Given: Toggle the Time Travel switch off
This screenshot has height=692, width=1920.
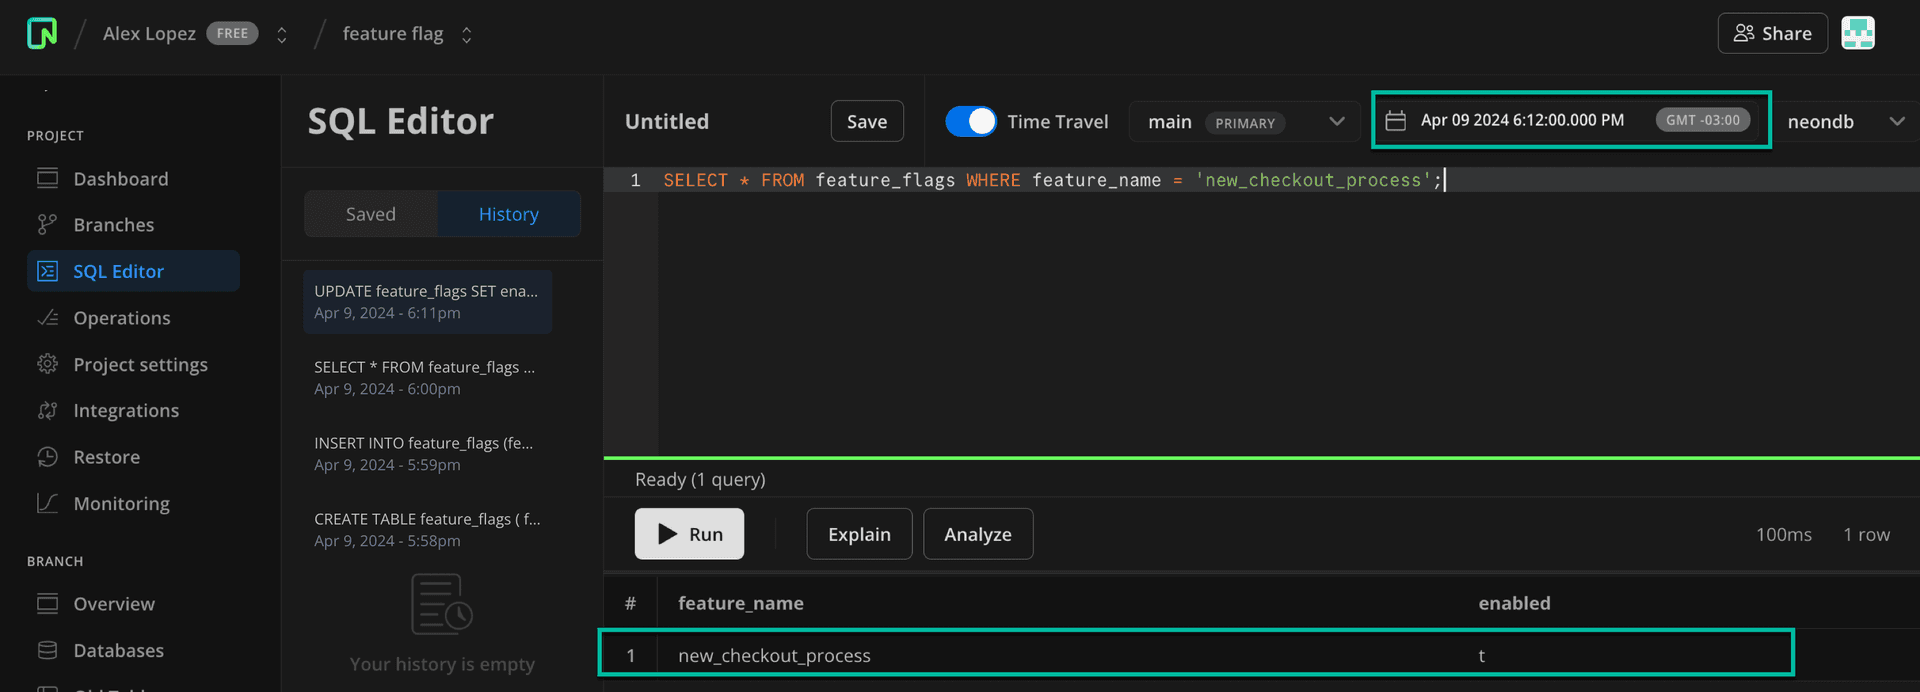Looking at the screenshot, I should coord(970,121).
